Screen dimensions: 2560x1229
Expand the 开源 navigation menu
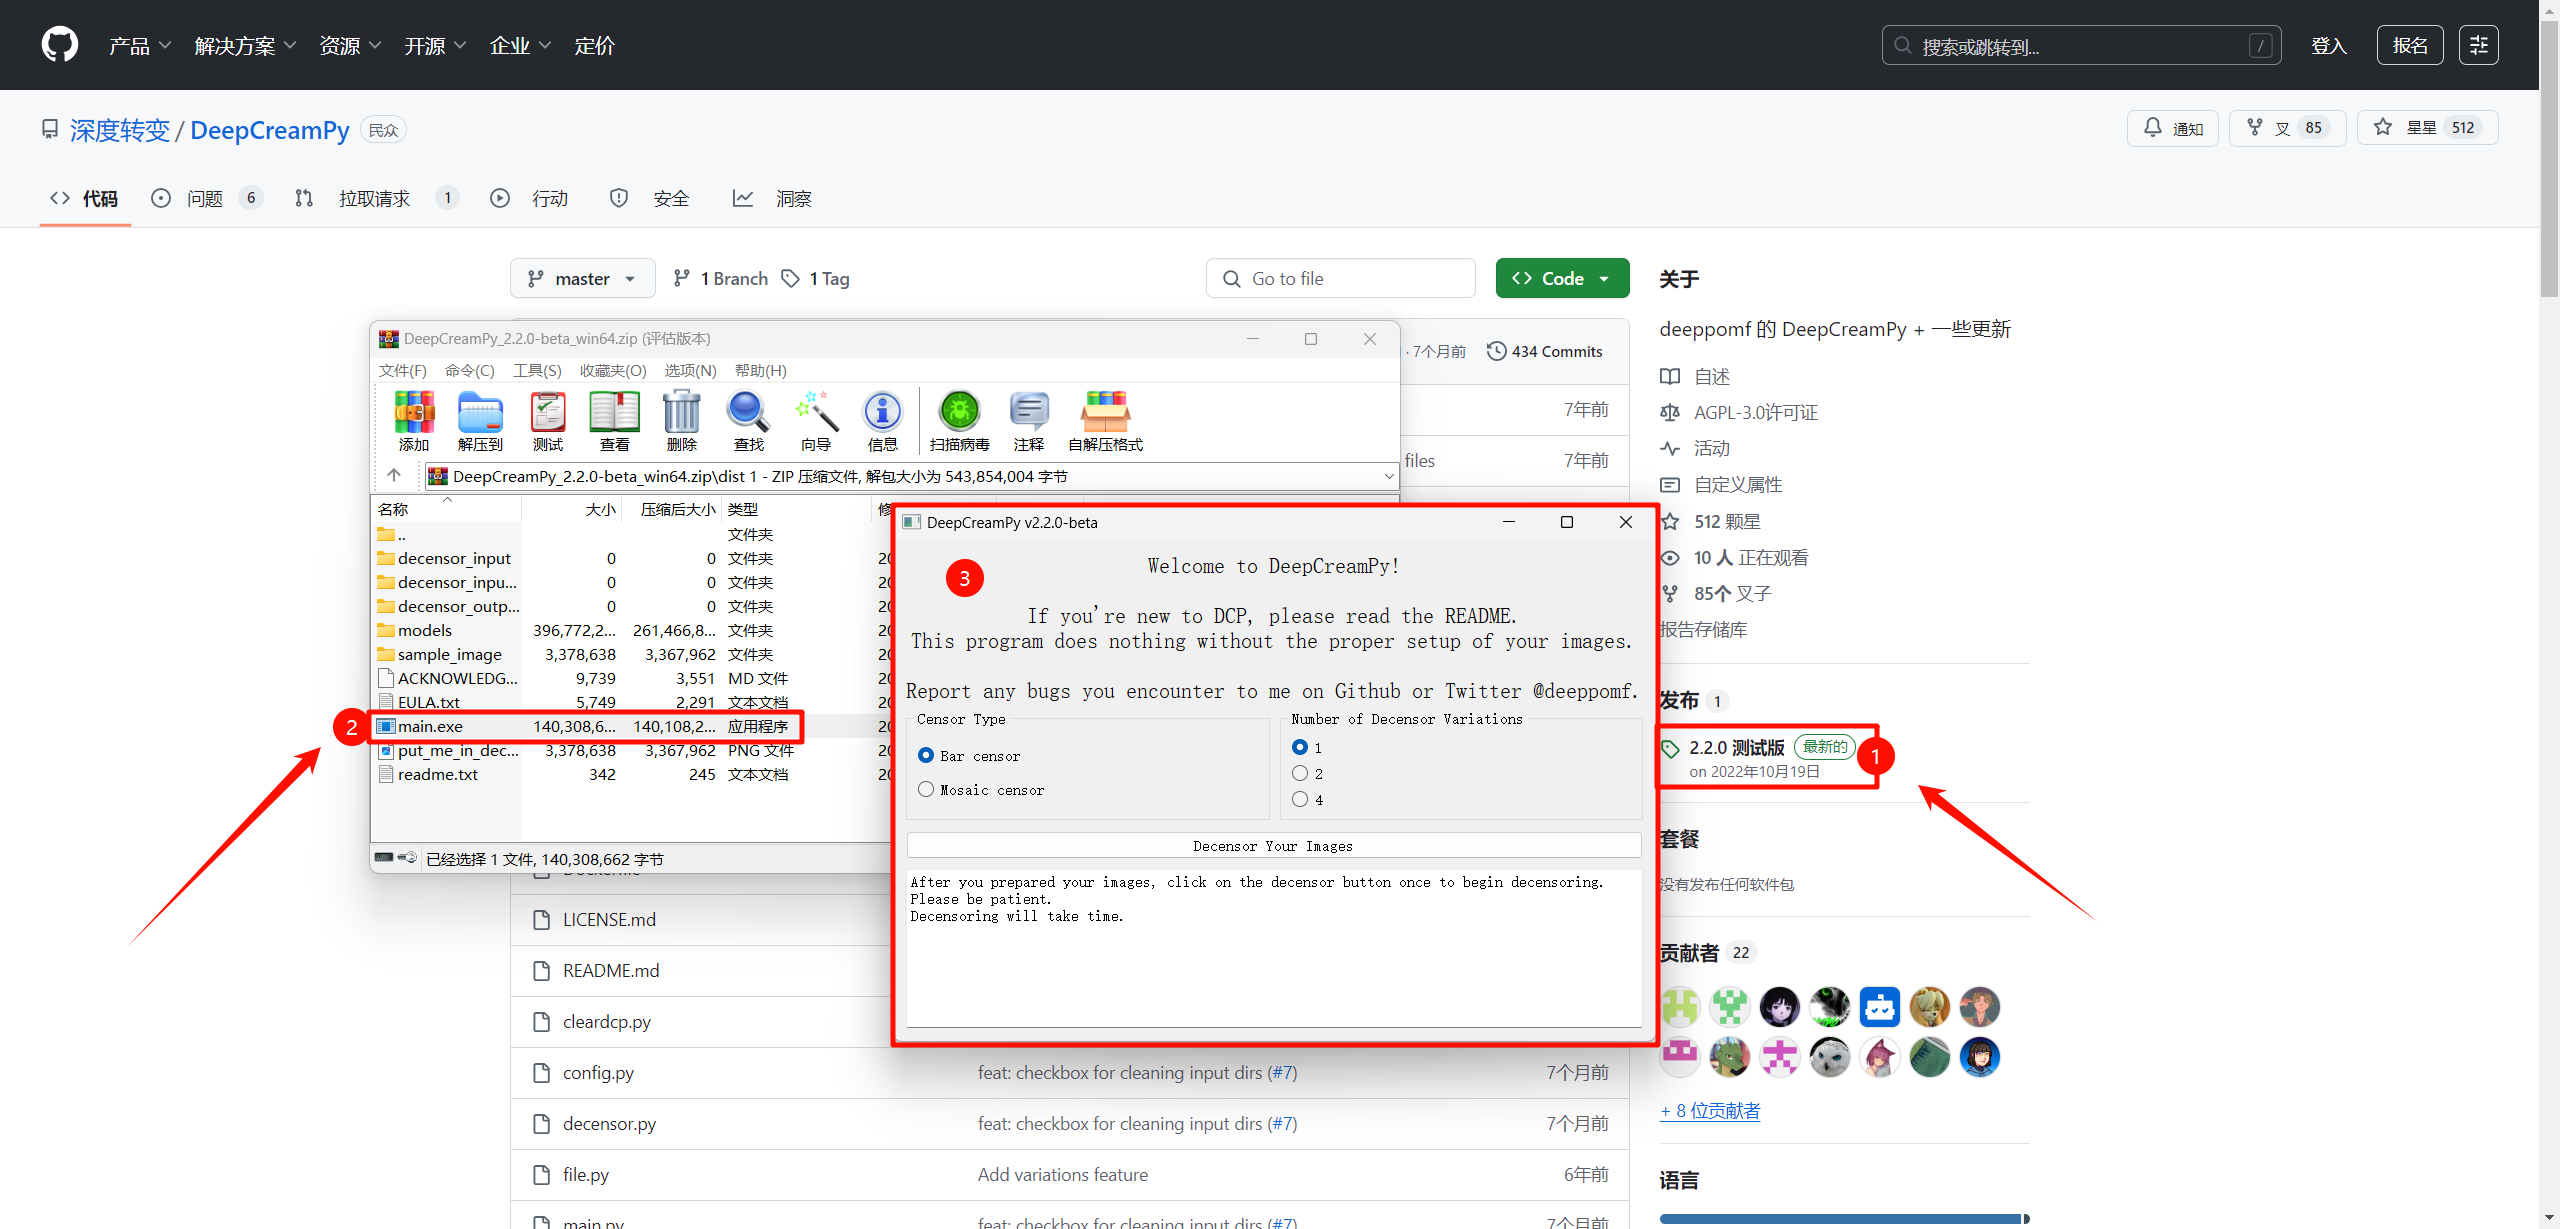(x=435, y=46)
